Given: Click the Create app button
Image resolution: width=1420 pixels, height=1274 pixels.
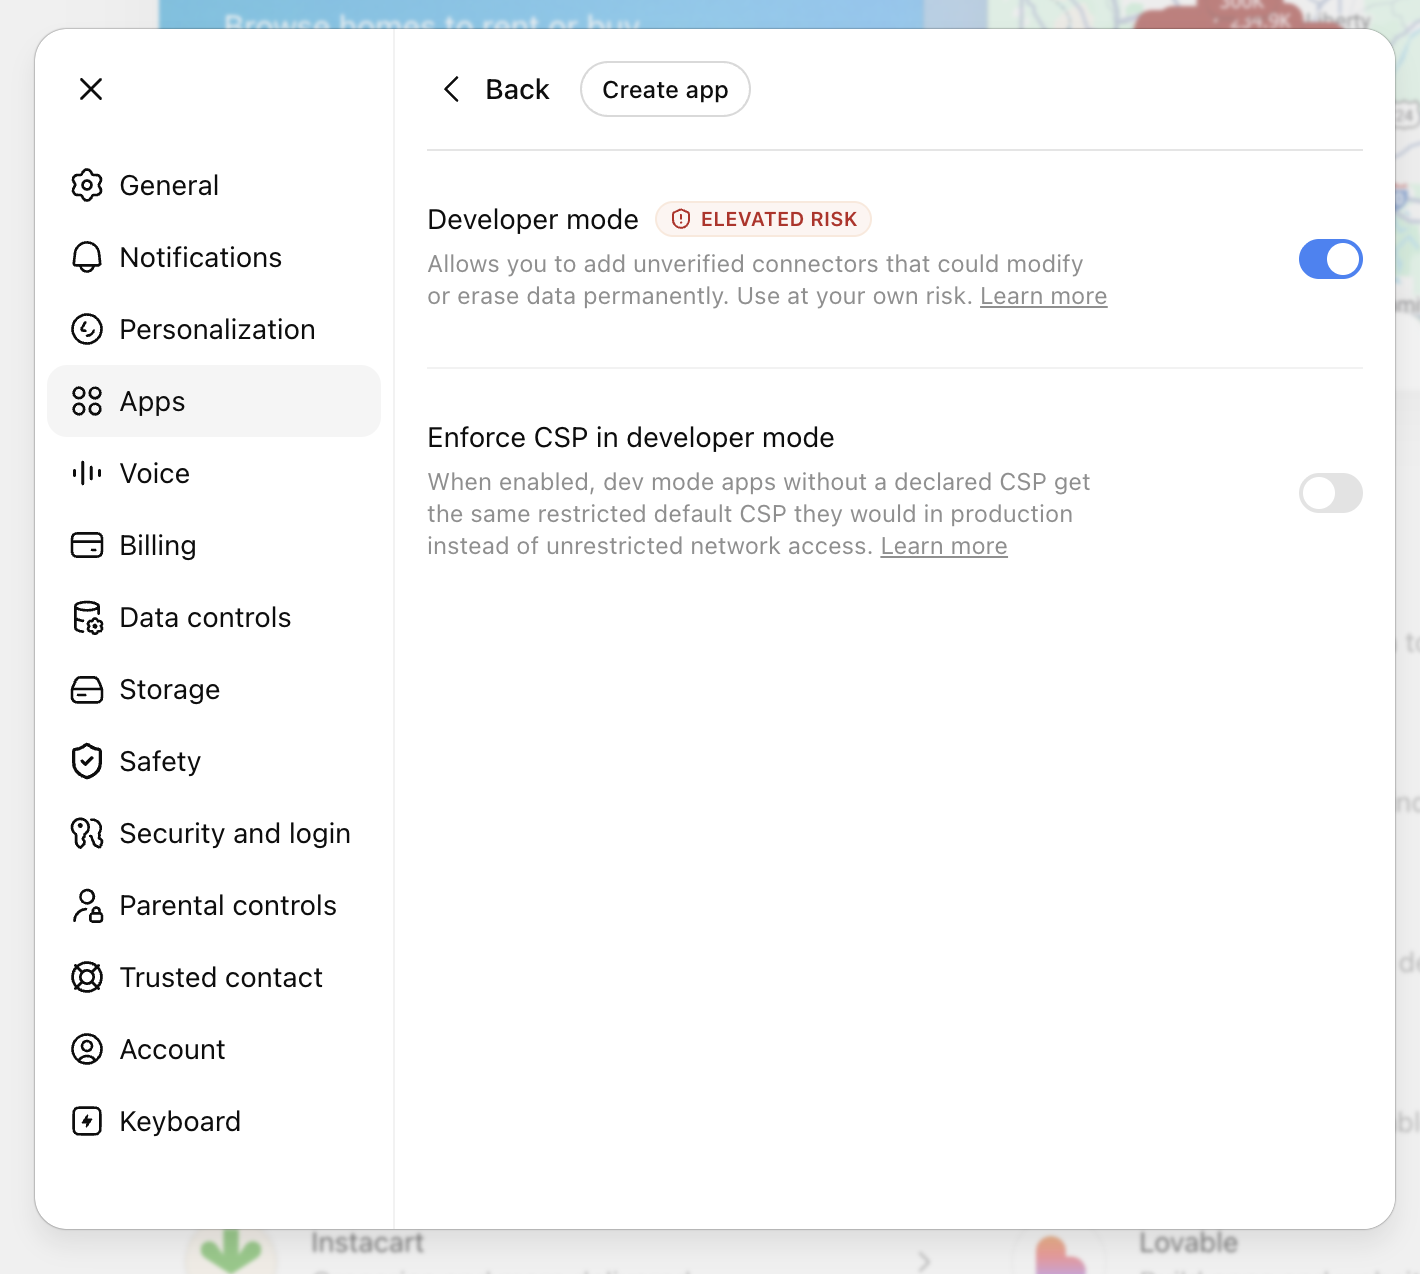Looking at the screenshot, I should click(665, 89).
